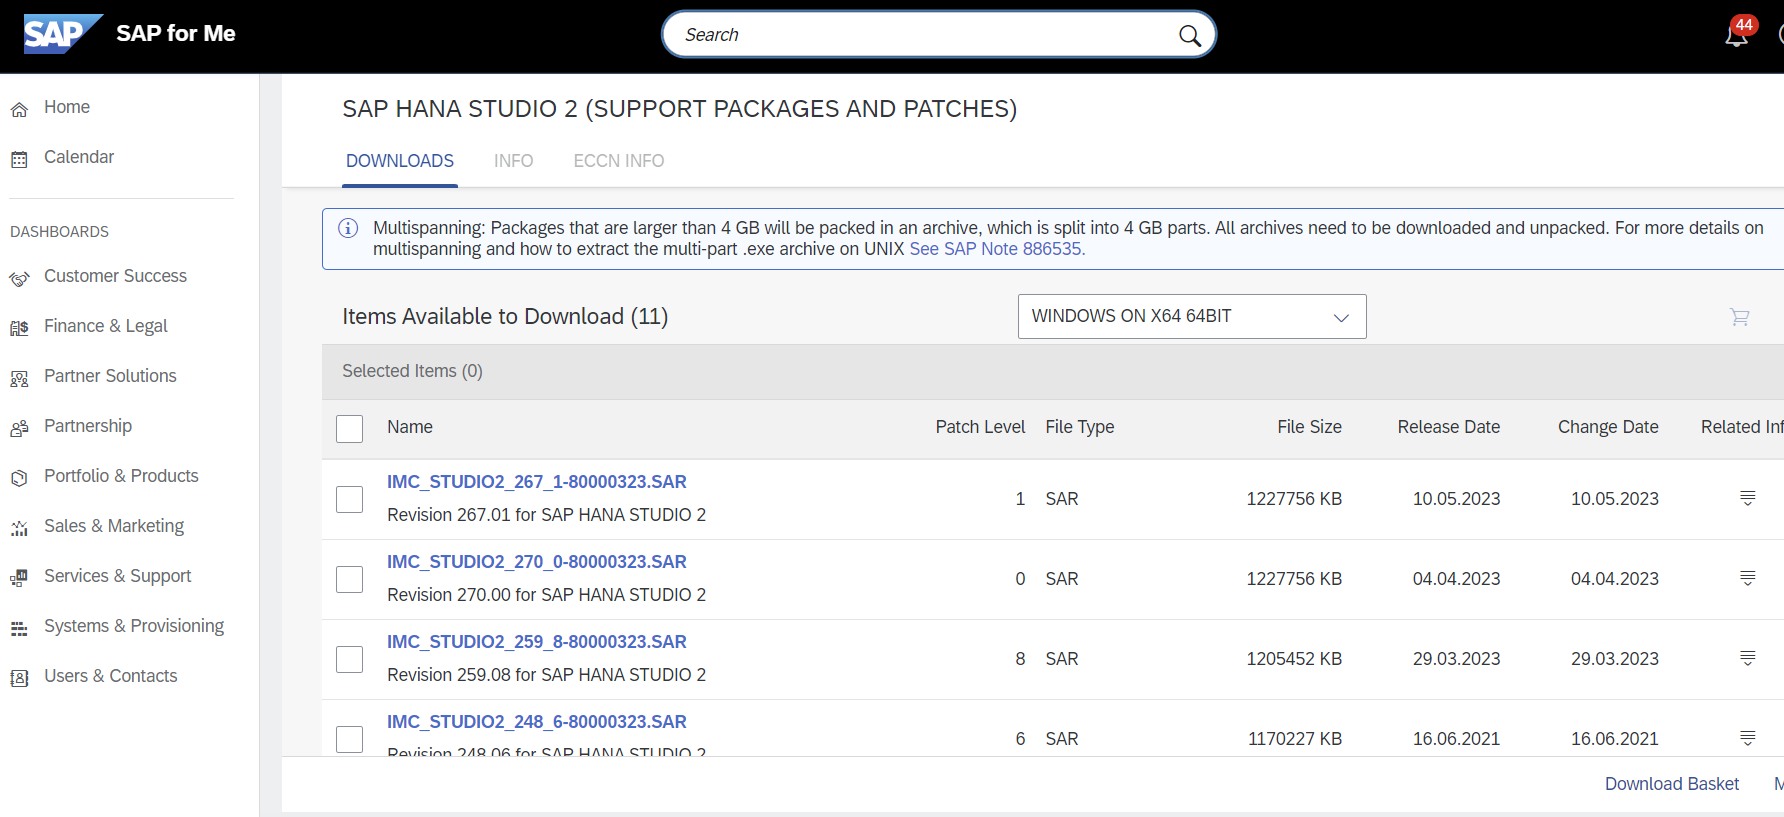The height and width of the screenshot is (817, 1784).
Task: Open related info for IMC_STUDIO2_267_1 row
Action: (1748, 498)
